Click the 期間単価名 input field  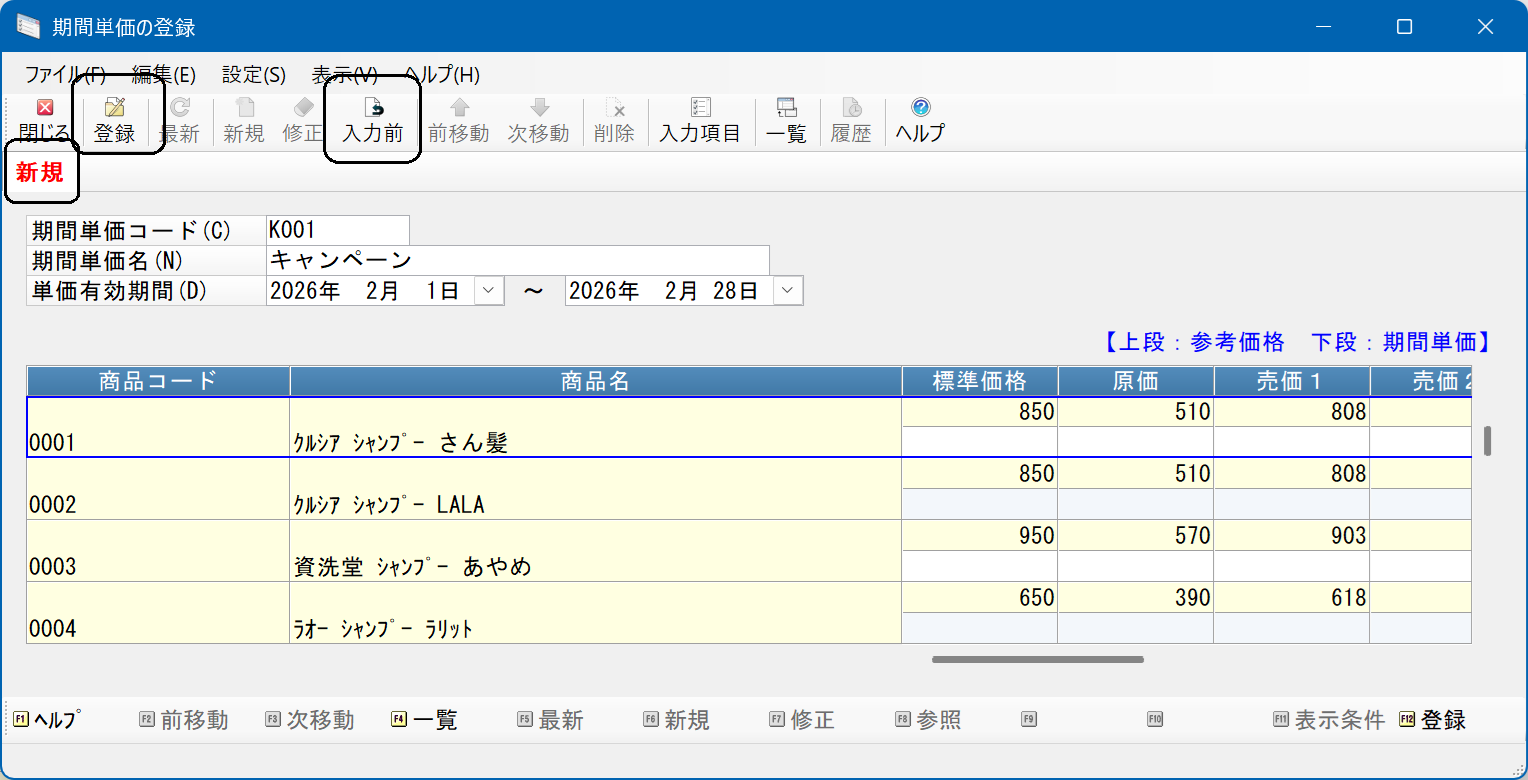[x=518, y=260]
